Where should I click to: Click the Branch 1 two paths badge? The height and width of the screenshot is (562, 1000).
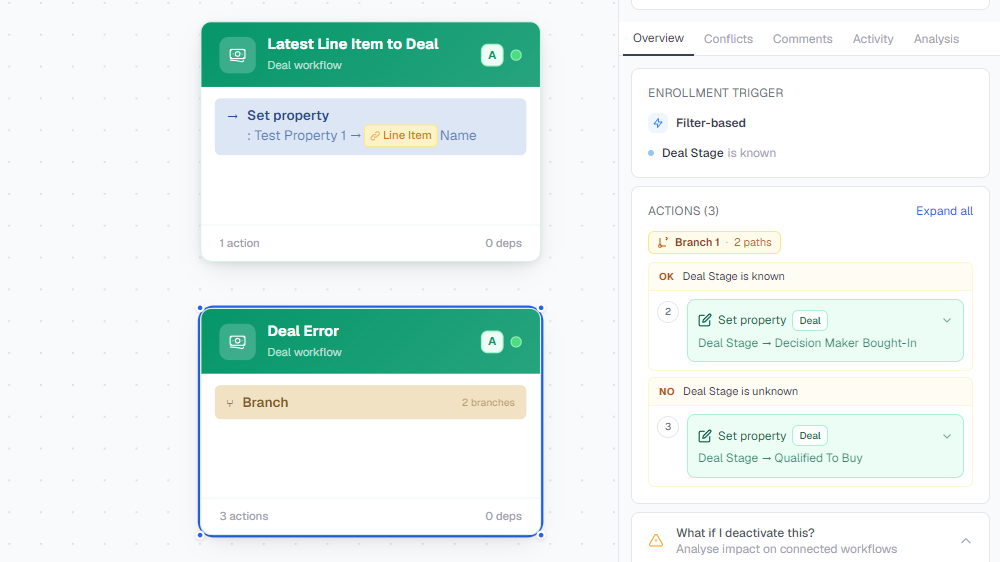[714, 242]
